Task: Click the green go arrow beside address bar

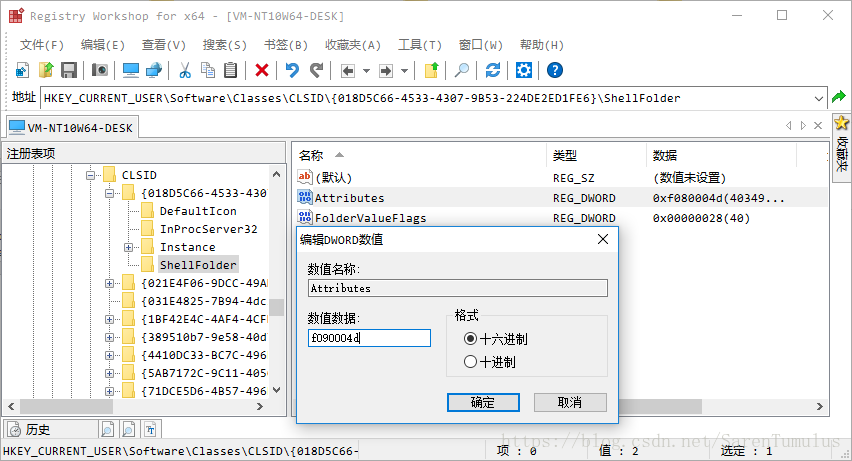Action: pyautogui.click(x=839, y=97)
